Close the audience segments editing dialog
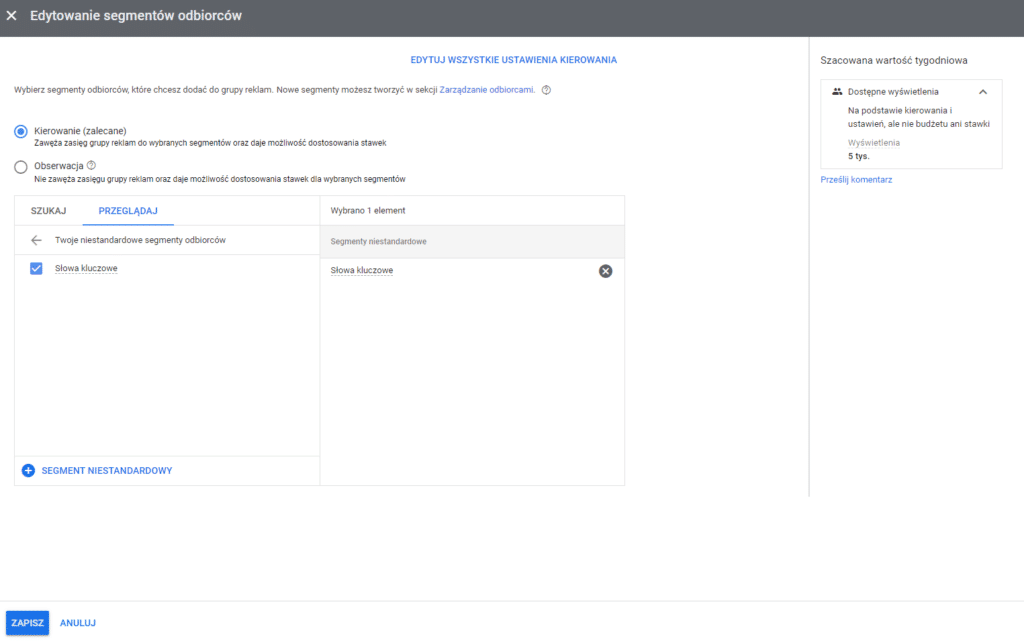 tap(11, 16)
